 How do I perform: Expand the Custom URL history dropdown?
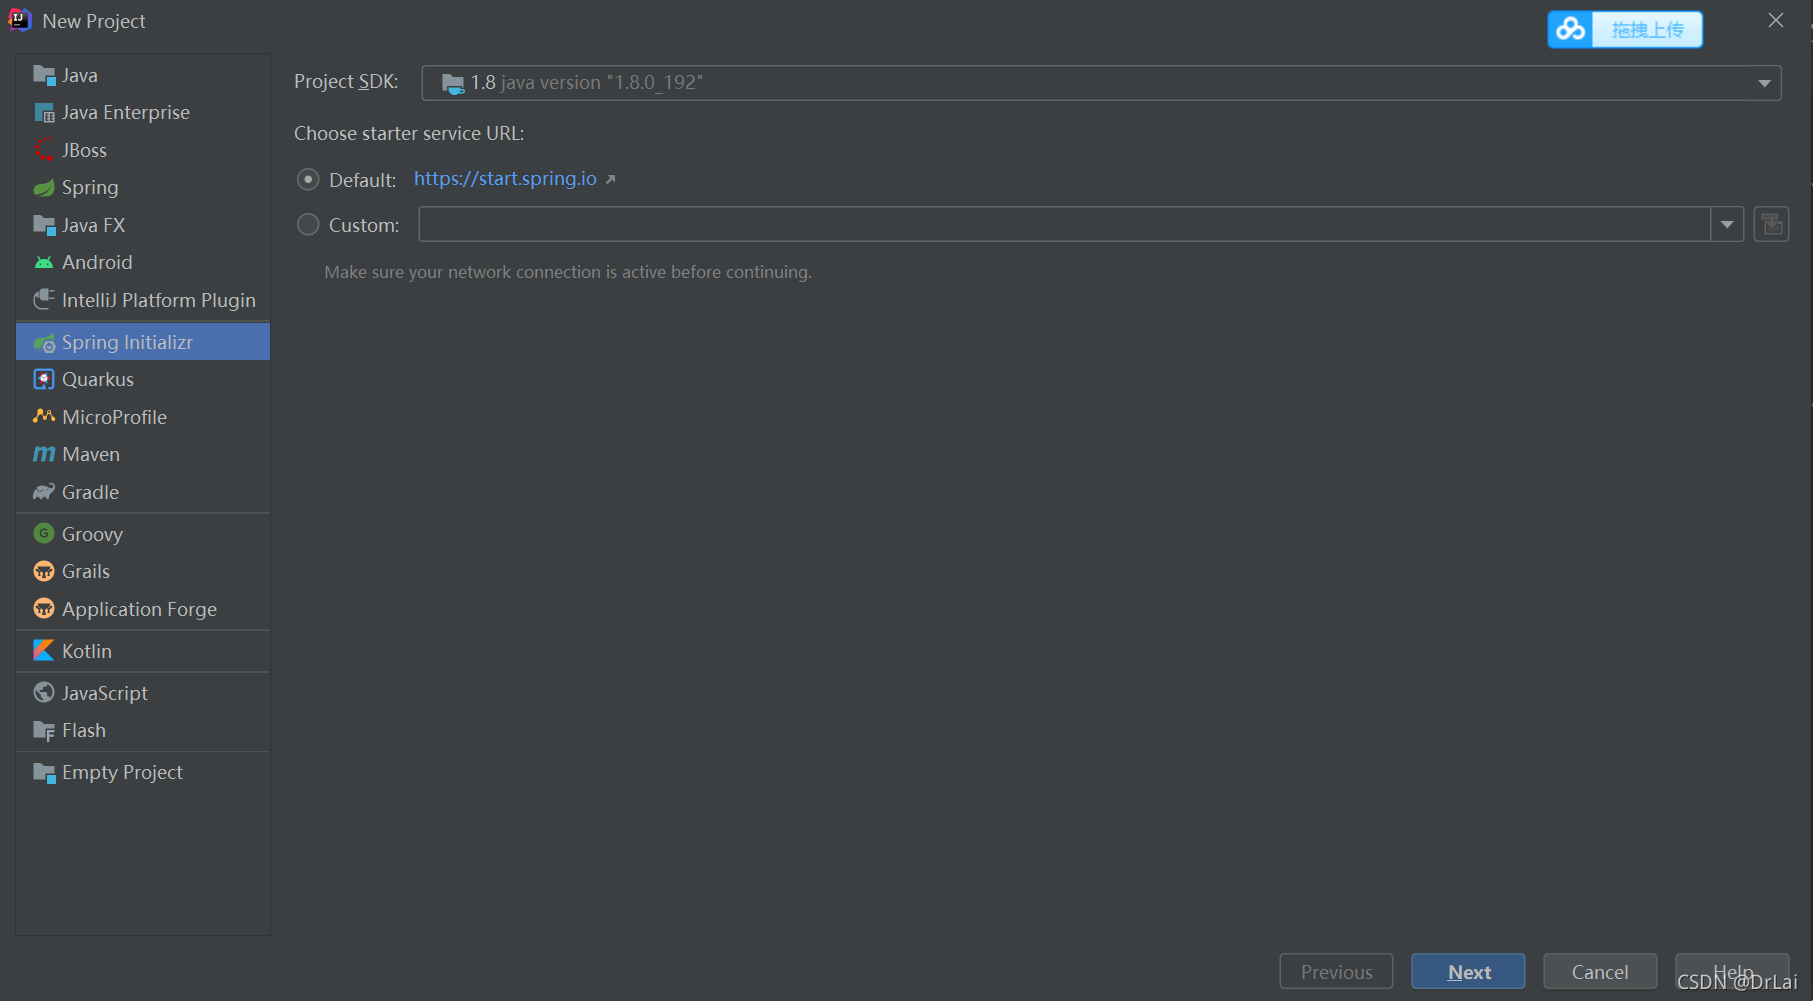click(x=1727, y=225)
